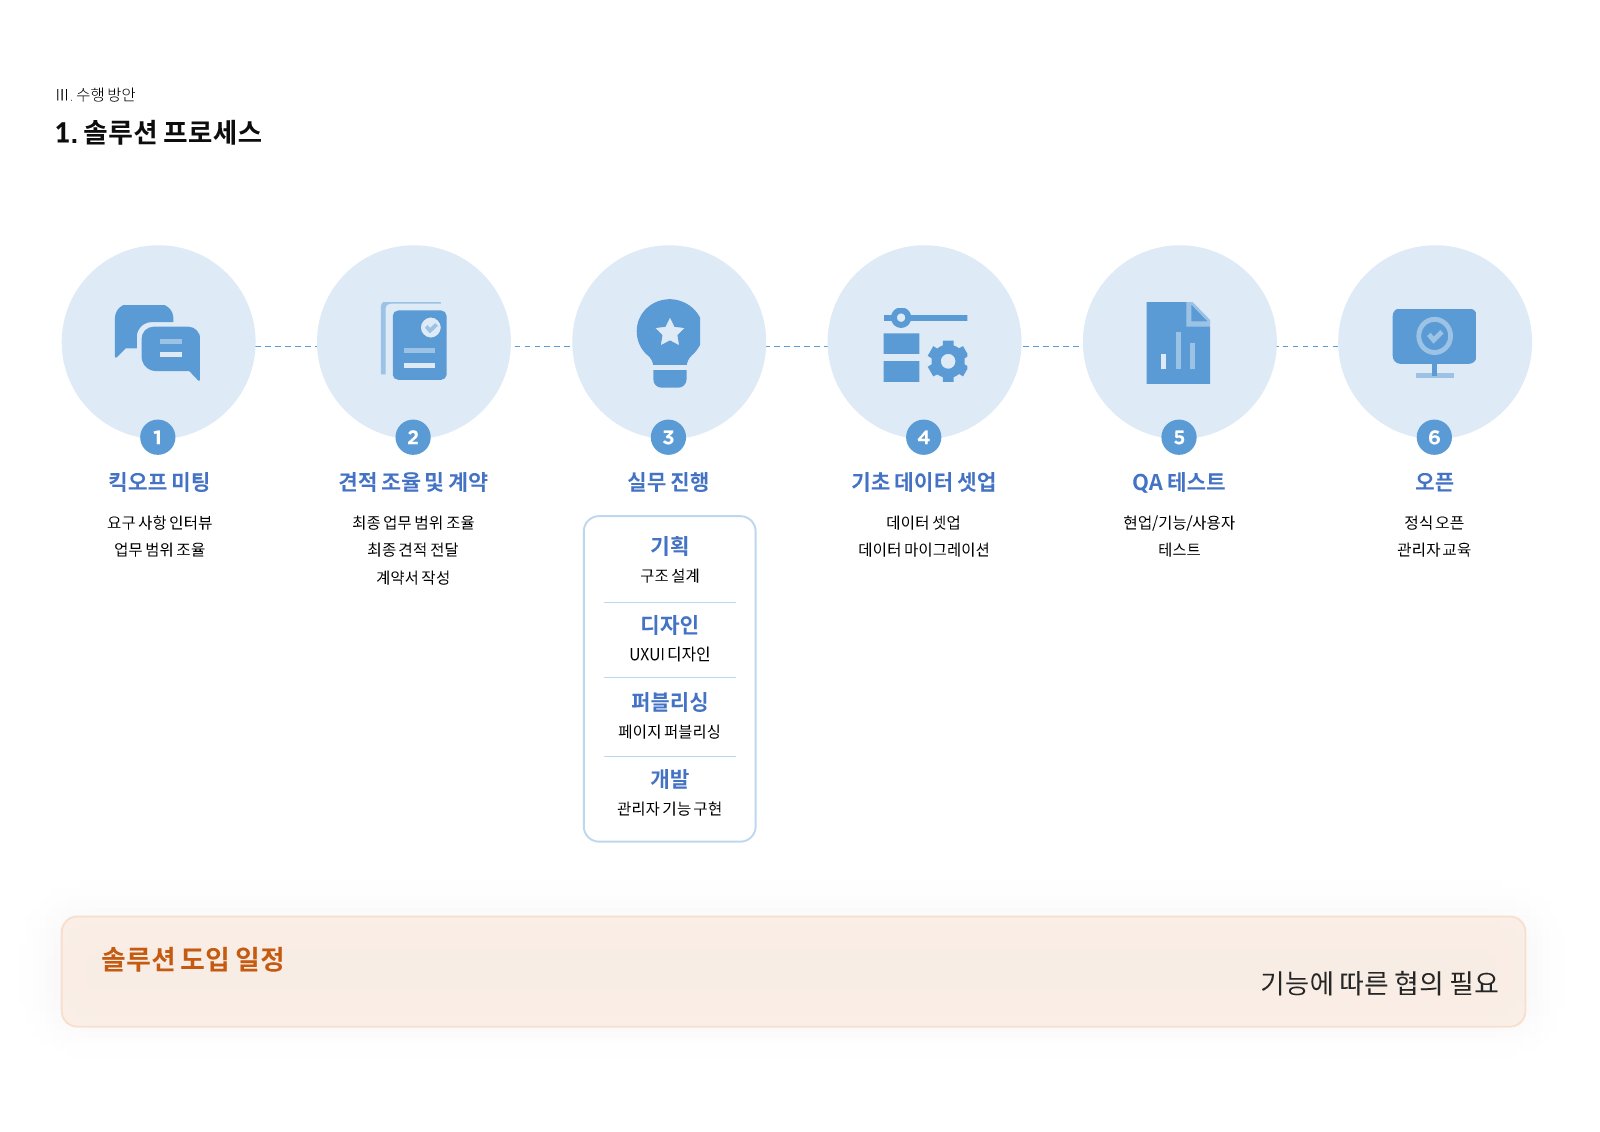This screenshot has height=1132, width=1600.
Task: Click the lightbulb star icon
Action: pos(669,343)
